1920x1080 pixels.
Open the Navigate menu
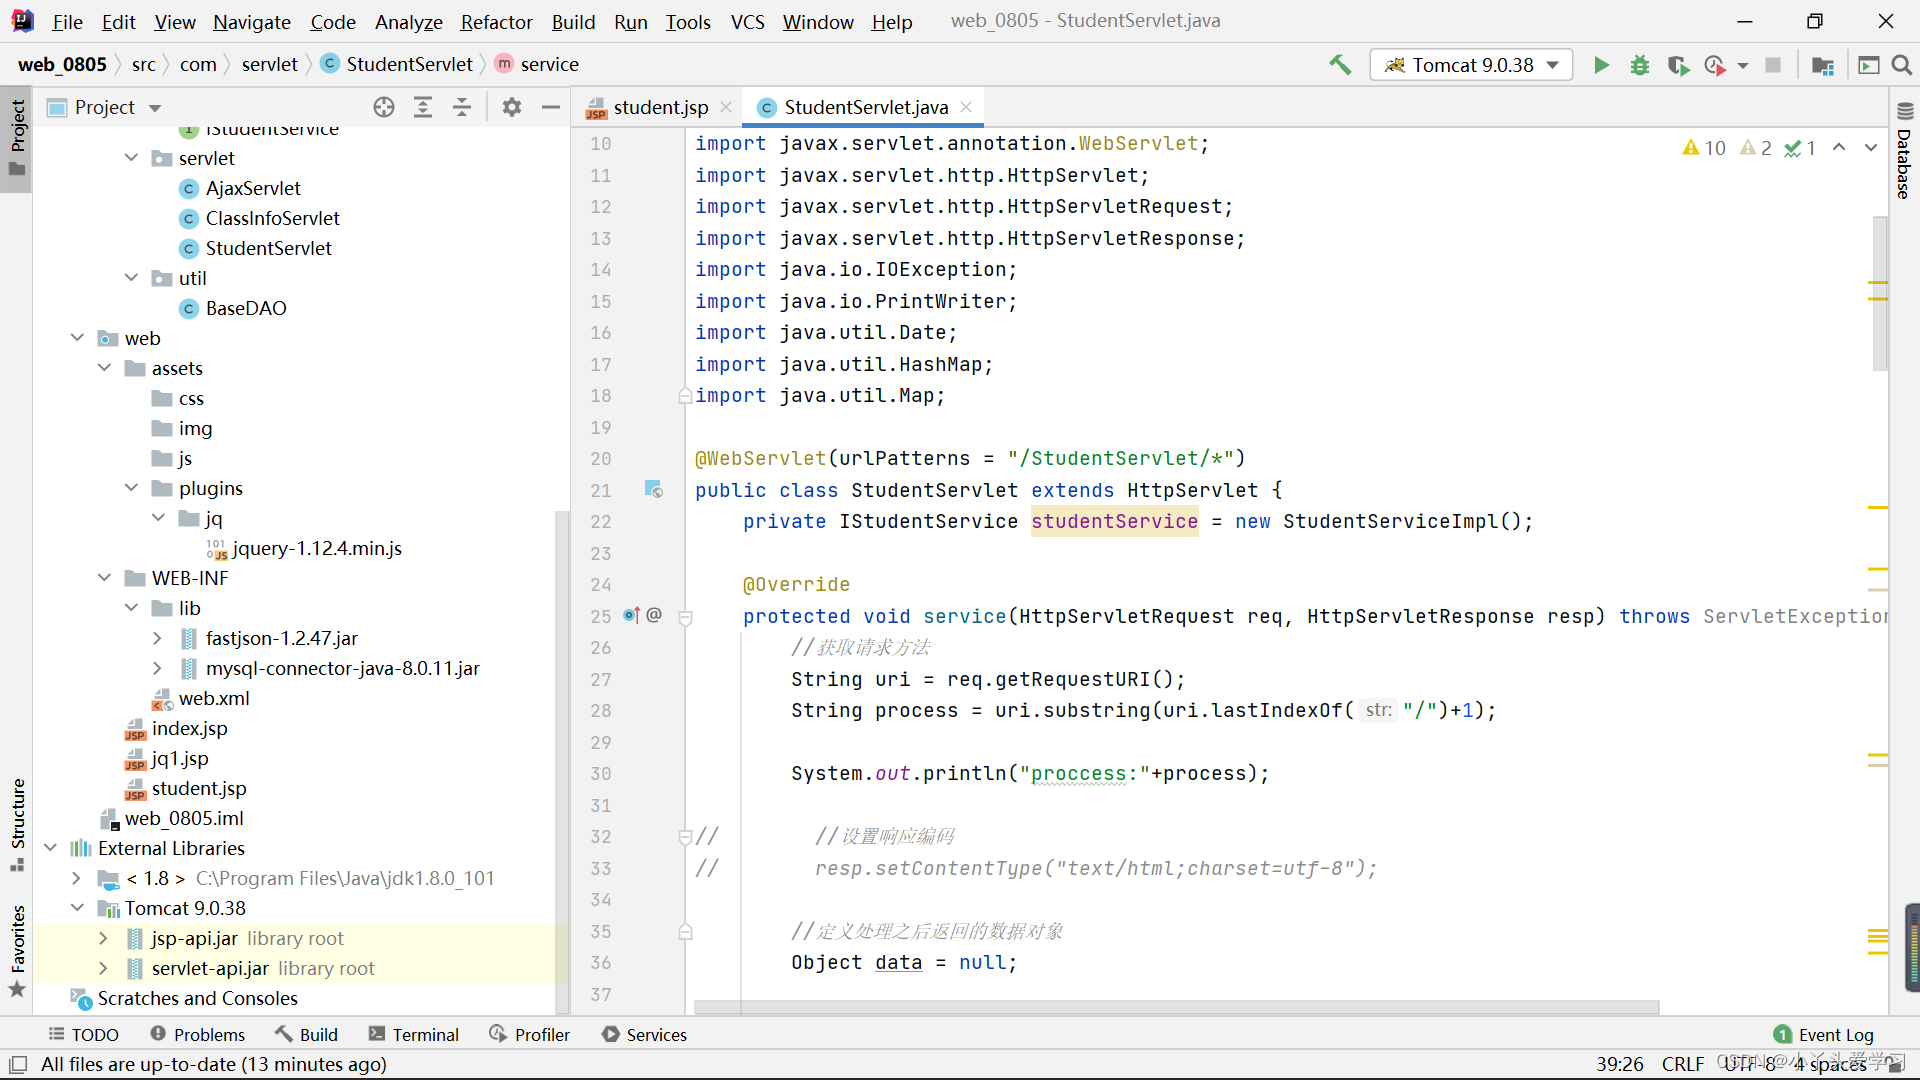pyautogui.click(x=252, y=21)
